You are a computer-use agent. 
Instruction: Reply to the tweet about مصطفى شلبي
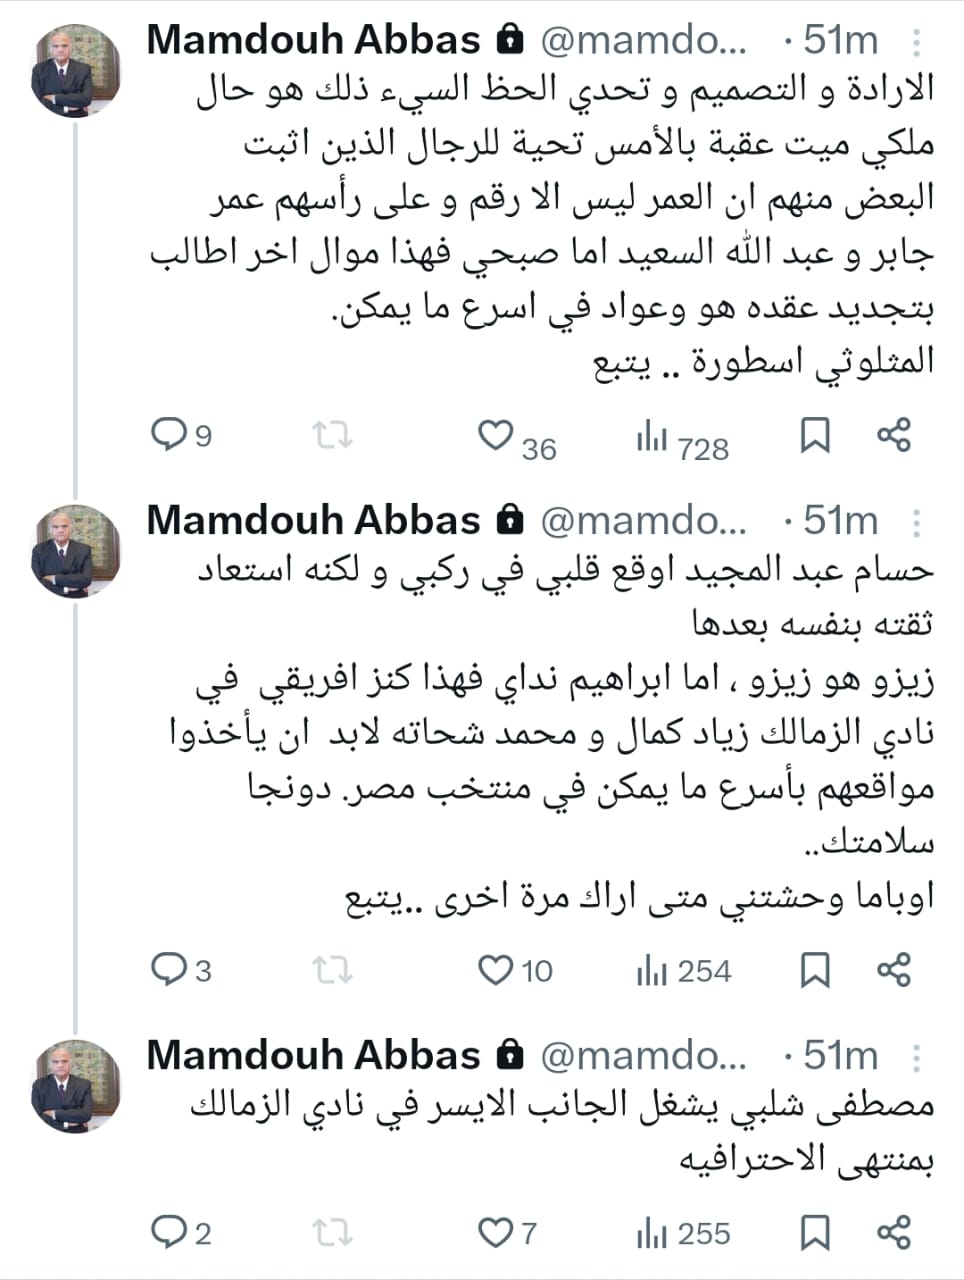click(x=168, y=1232)
